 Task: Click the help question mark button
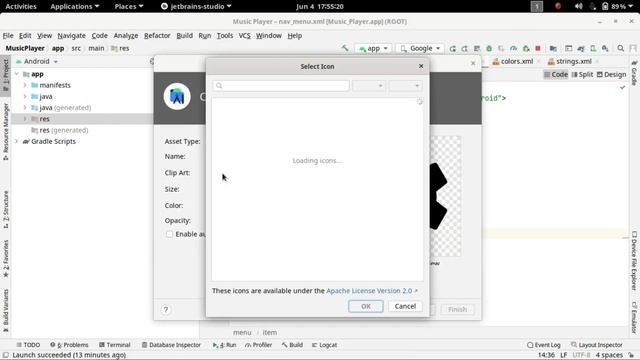(x=166, y=310)
